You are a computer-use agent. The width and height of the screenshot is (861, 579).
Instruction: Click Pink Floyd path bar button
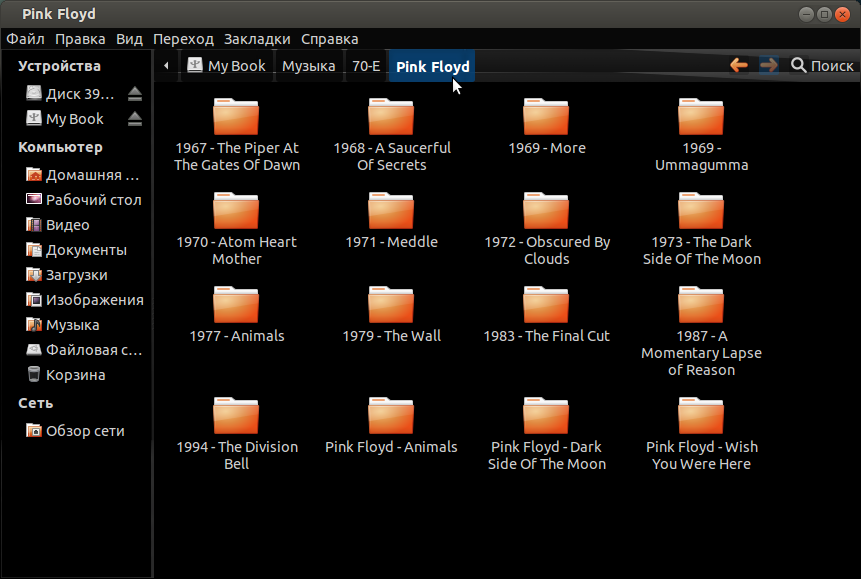pyautogui.click(x=432, y=66)
